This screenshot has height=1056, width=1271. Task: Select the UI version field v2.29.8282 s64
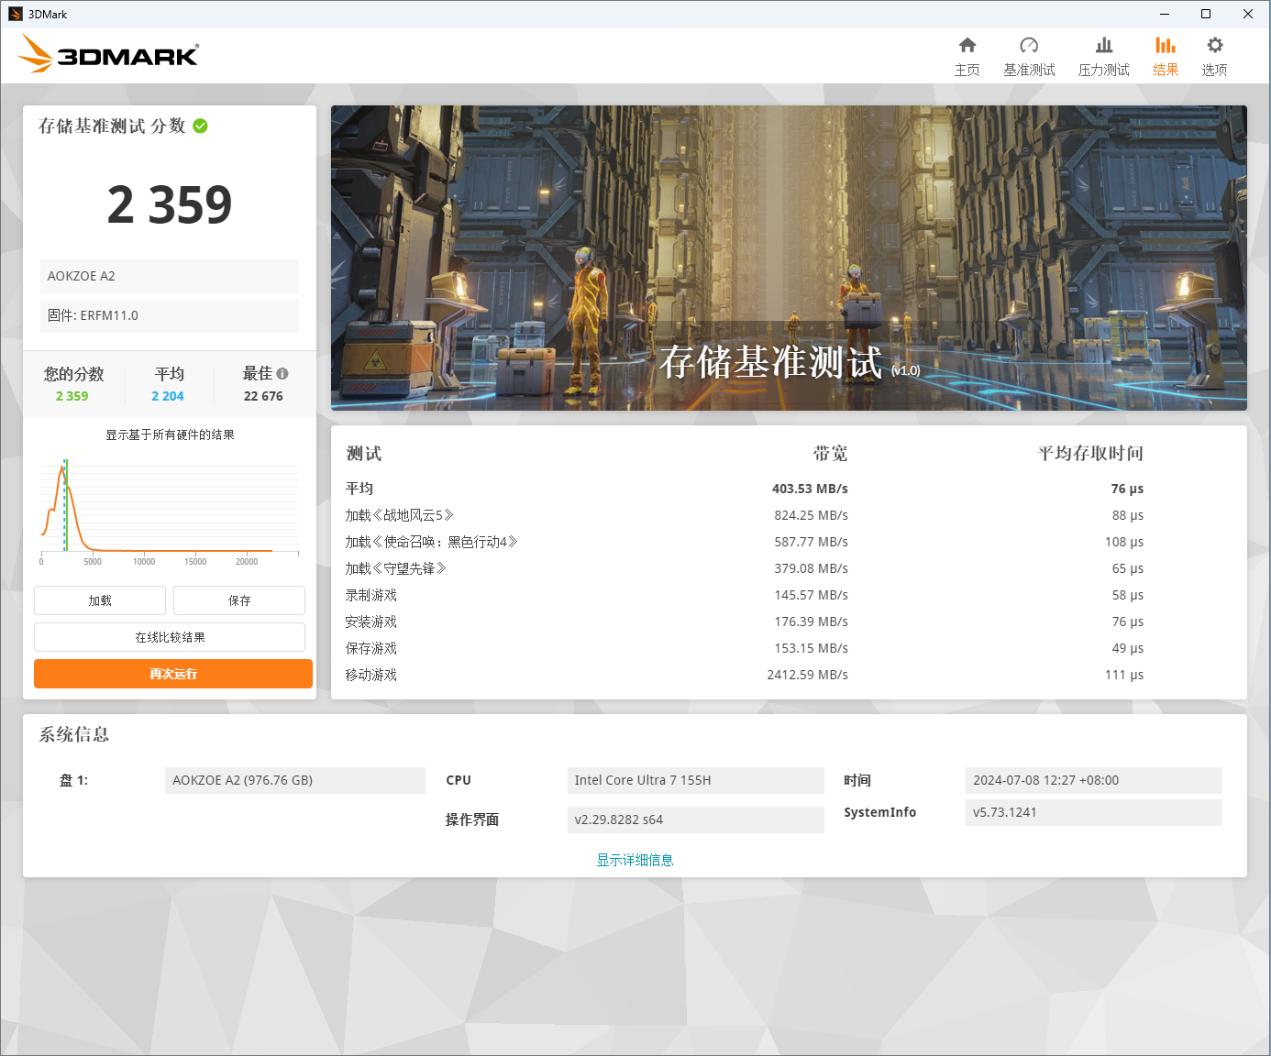click(695, 819)
